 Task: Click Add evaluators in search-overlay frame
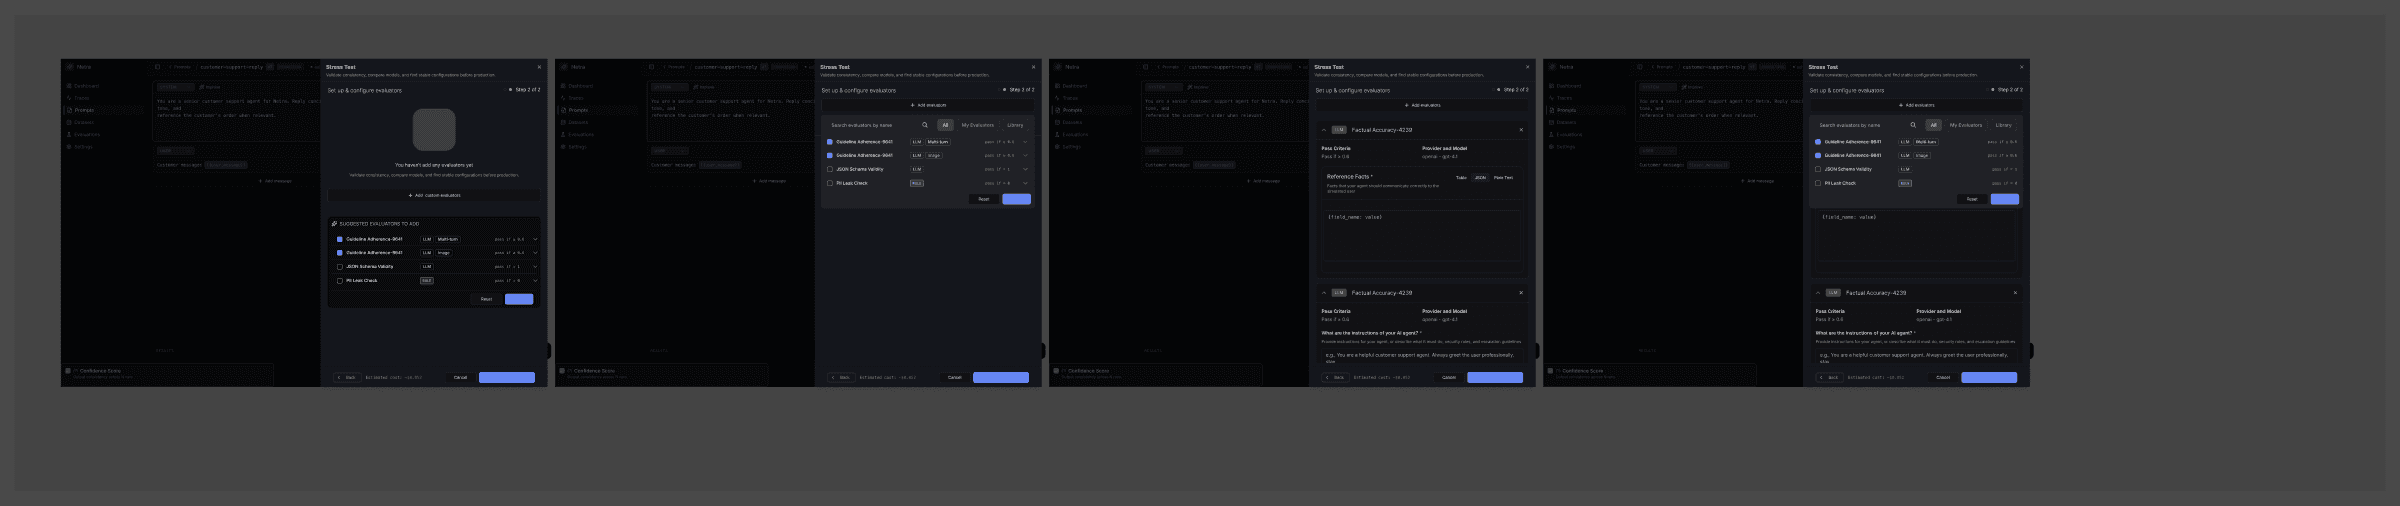tap(1916, 105)
